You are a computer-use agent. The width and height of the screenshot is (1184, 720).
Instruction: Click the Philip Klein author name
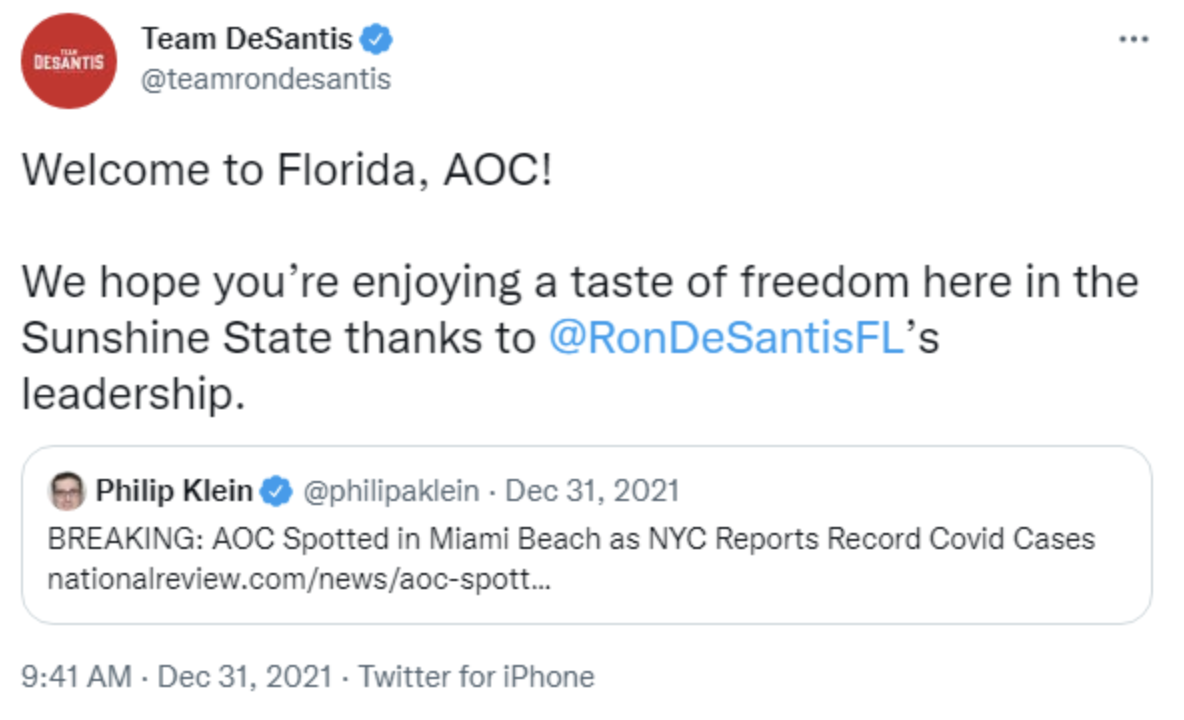pyautogui.click(x=174, y=491)
